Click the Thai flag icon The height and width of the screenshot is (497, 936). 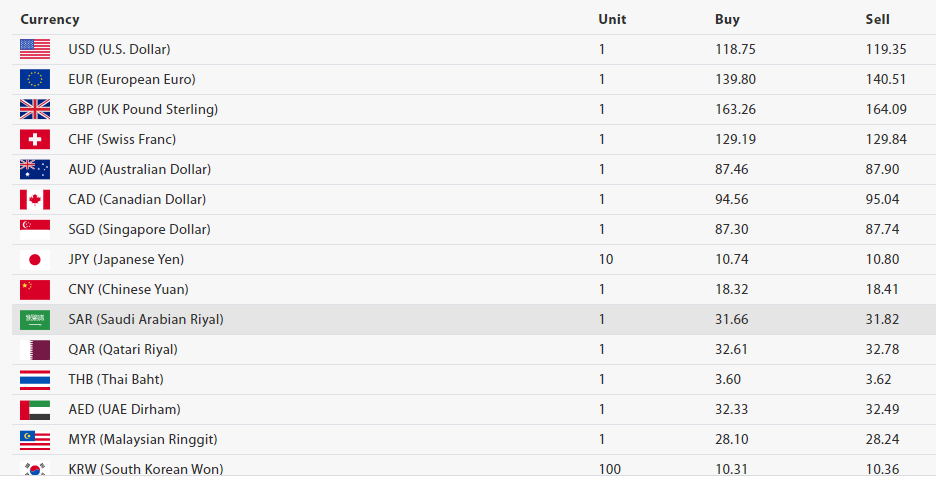(34, 379)
